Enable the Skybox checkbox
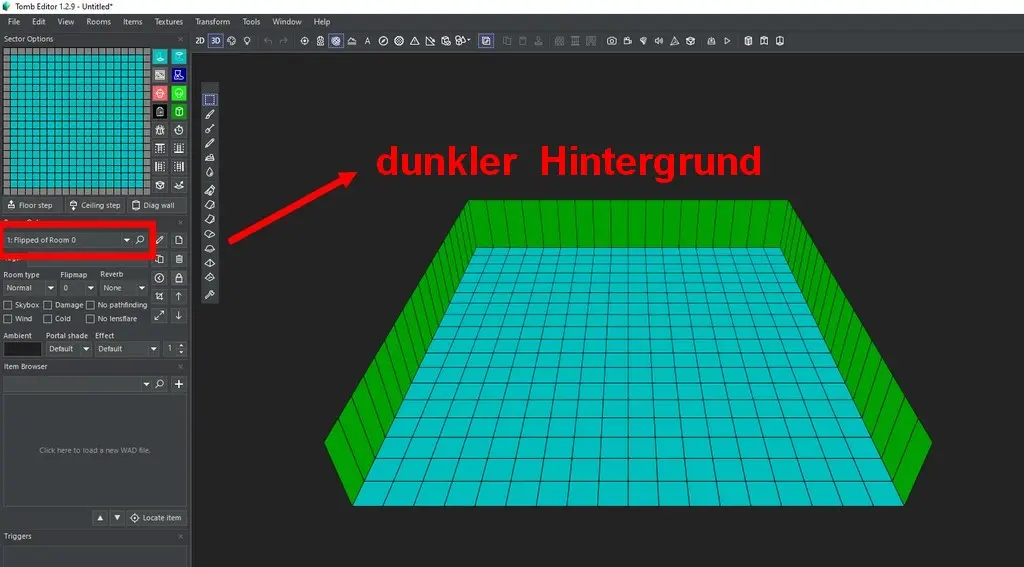Image resolution: width=1024 pixels, height=567 pixels. 9,305
